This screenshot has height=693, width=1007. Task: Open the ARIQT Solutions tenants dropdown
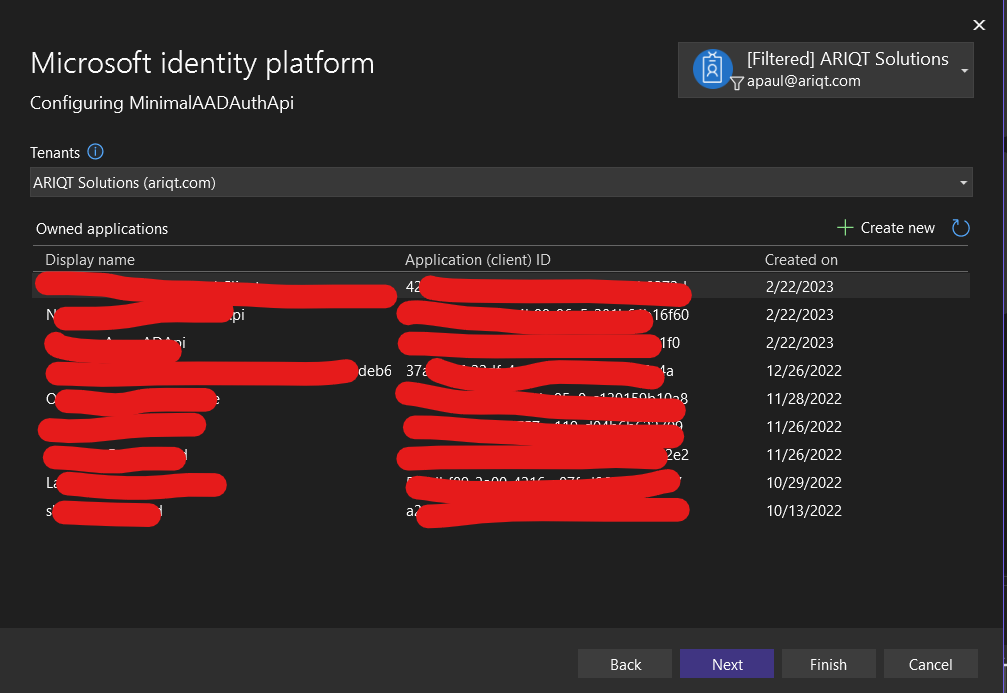click(x=500, y=182)
